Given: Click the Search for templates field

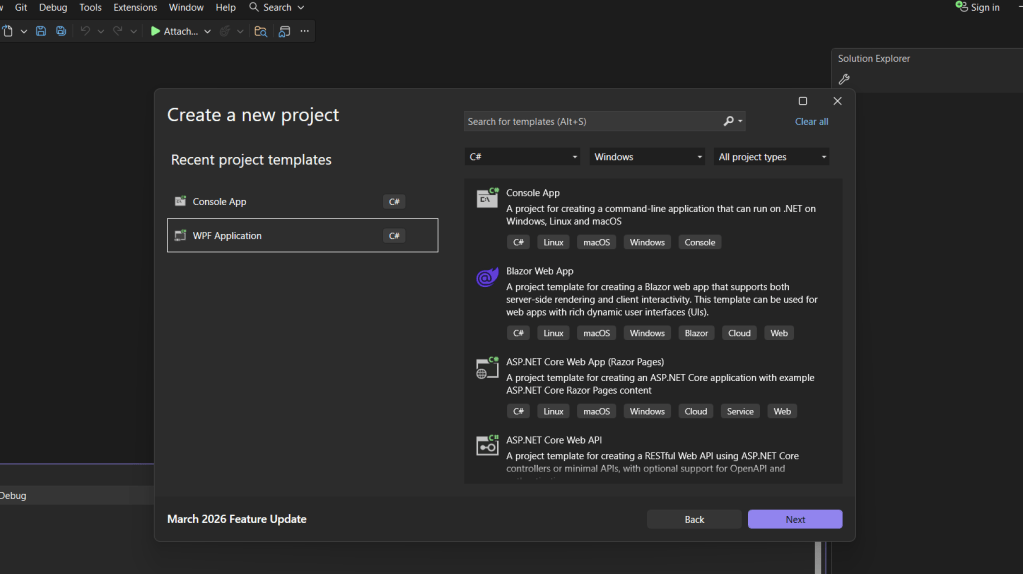Looking at the screenshot, I should (590, 122).
